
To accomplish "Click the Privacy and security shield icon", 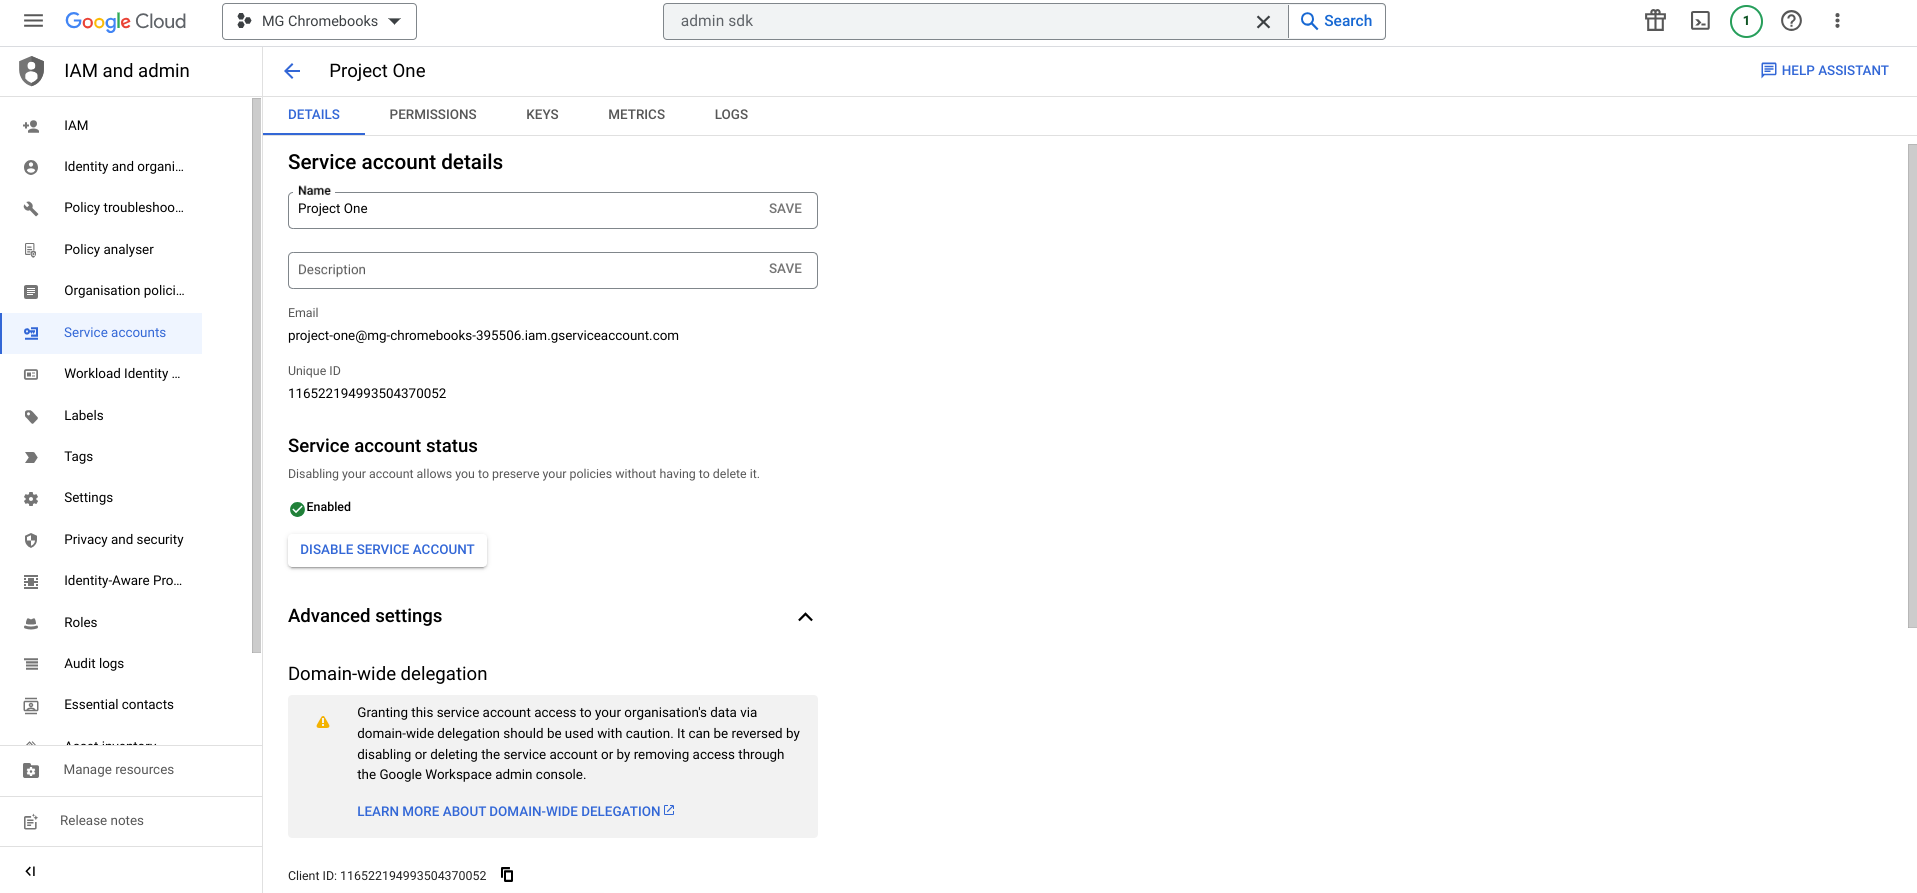I will (31, 540).
